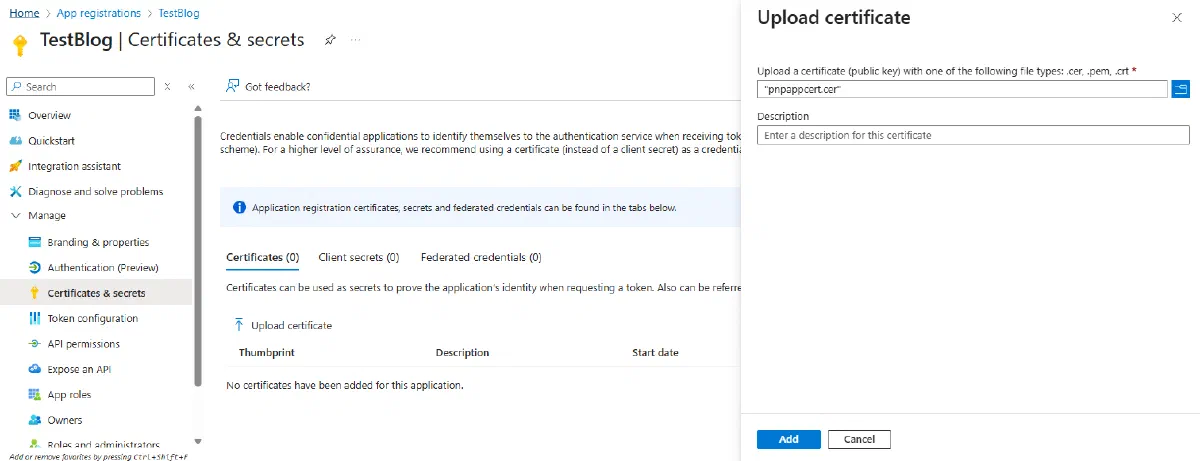Screen dimensions: 1200x461
Task: Click the info icon in the blue banner
Action: 239,208
